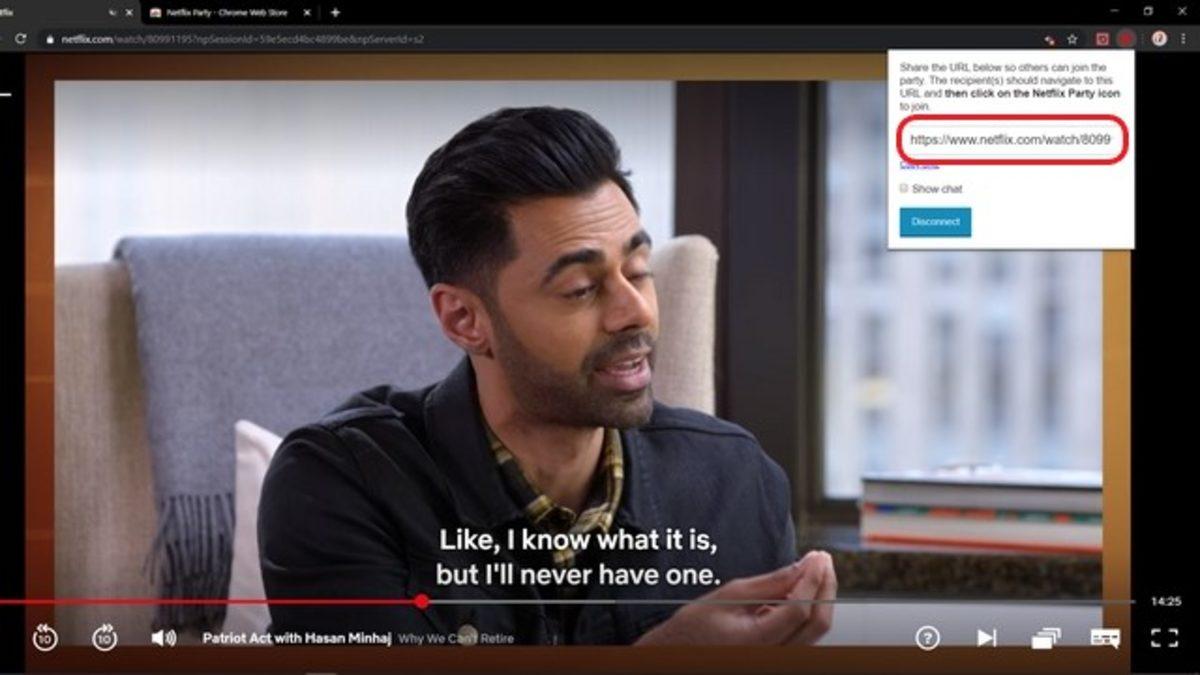Screen dimensions: 1200x675
Task: Select the Netflix Party extension icon
Action: pyautogui.click(x=1102, y=38)
